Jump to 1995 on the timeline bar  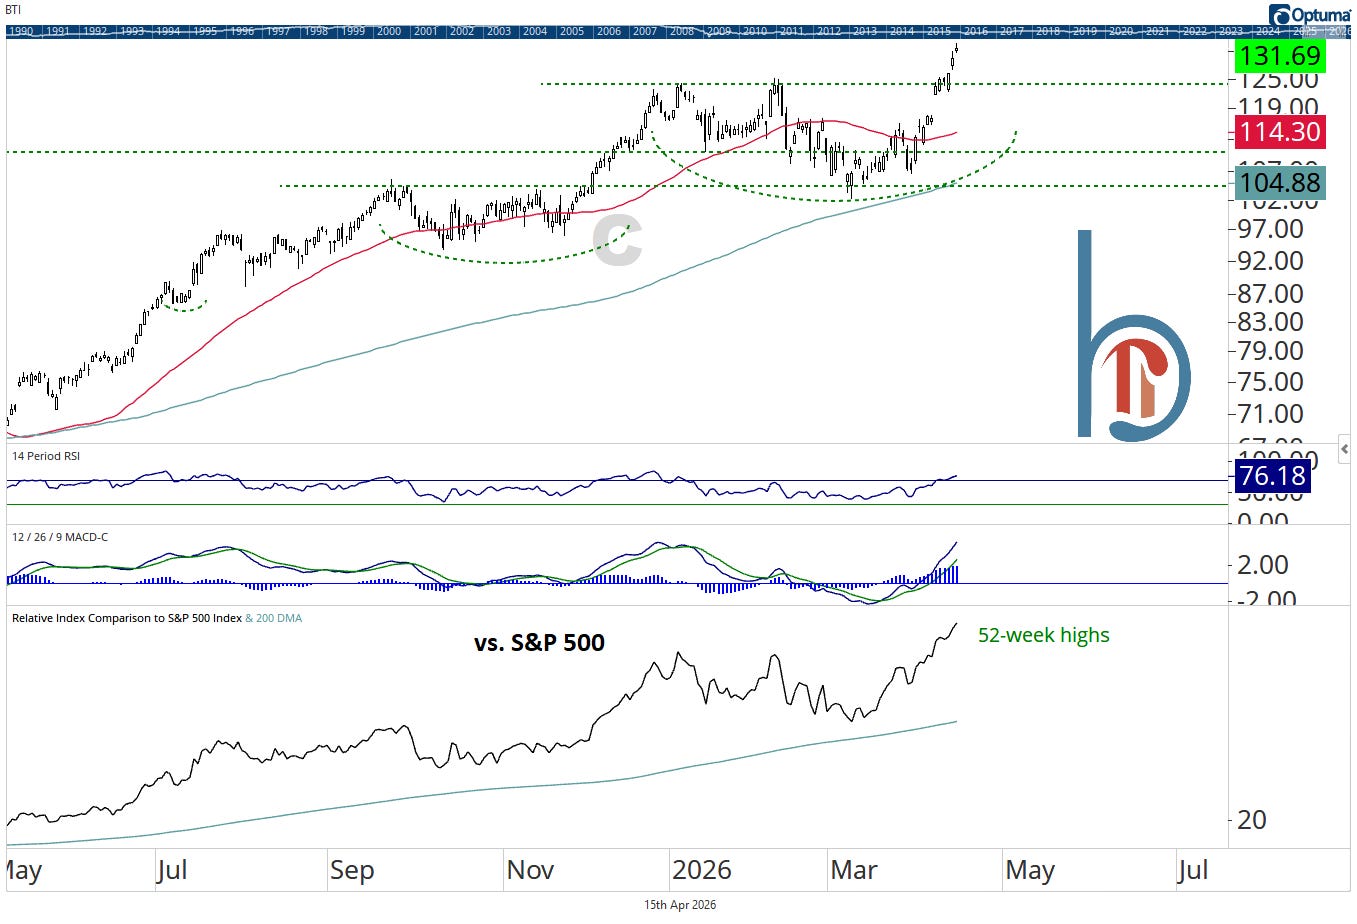point(205,31)
